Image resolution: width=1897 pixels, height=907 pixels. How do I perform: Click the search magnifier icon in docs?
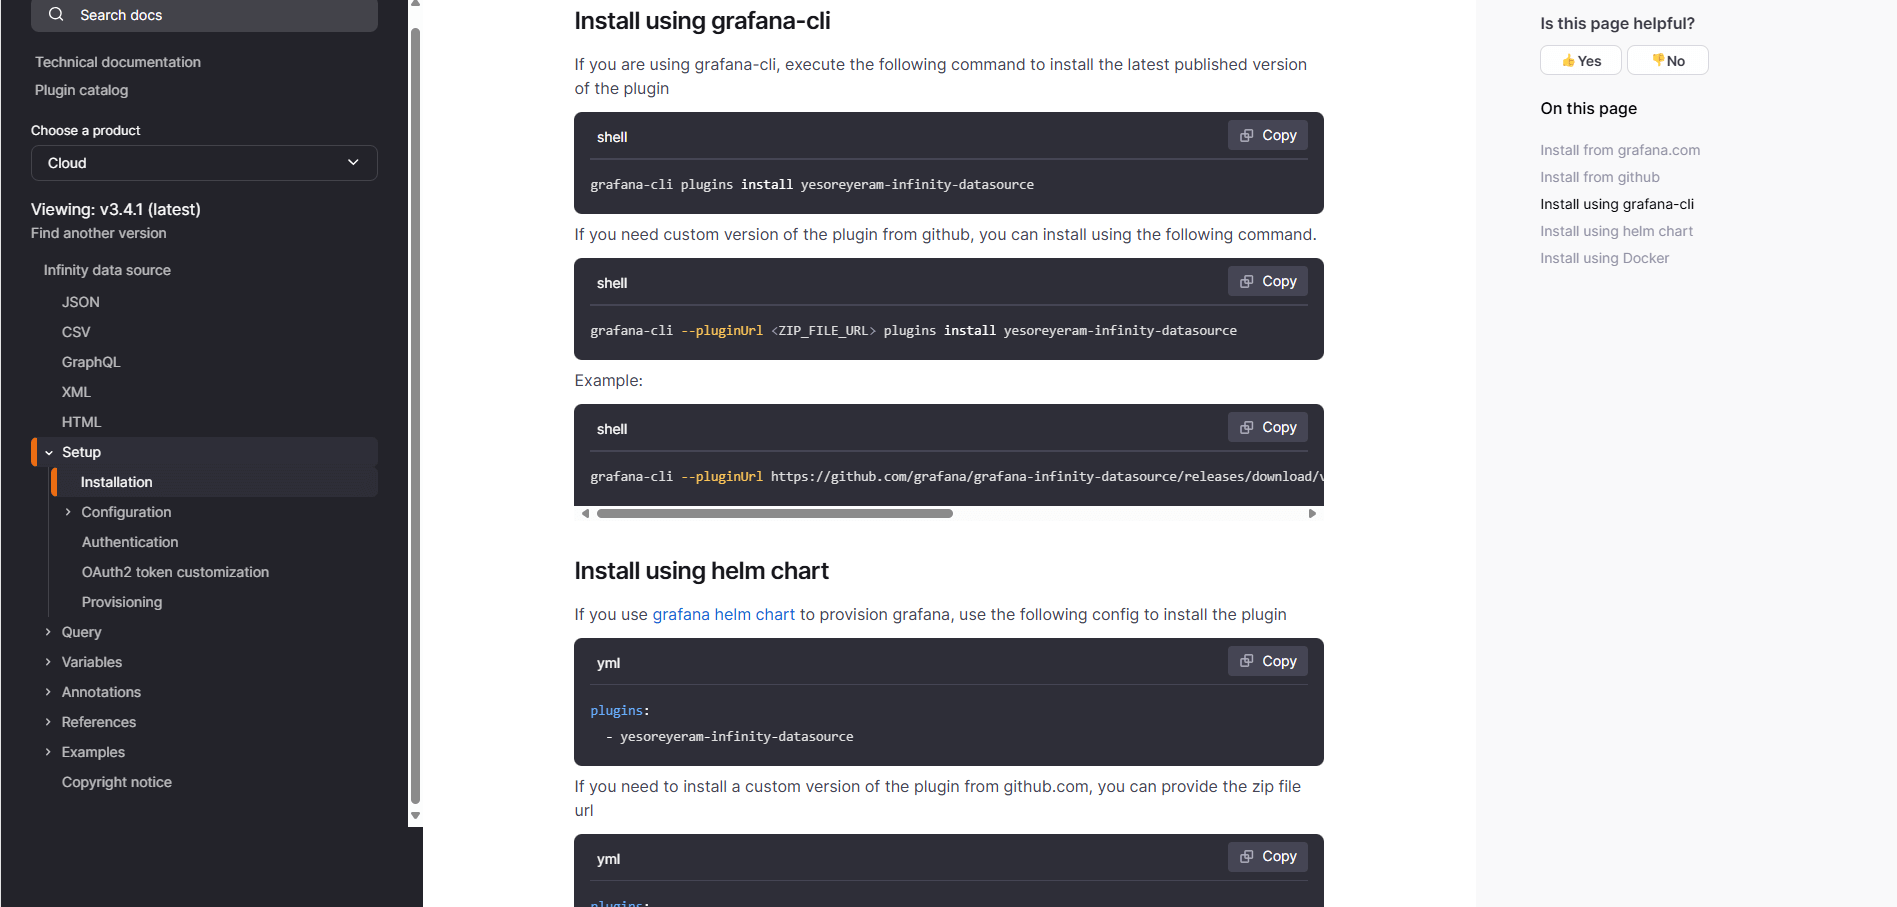[x=56, y=14]
